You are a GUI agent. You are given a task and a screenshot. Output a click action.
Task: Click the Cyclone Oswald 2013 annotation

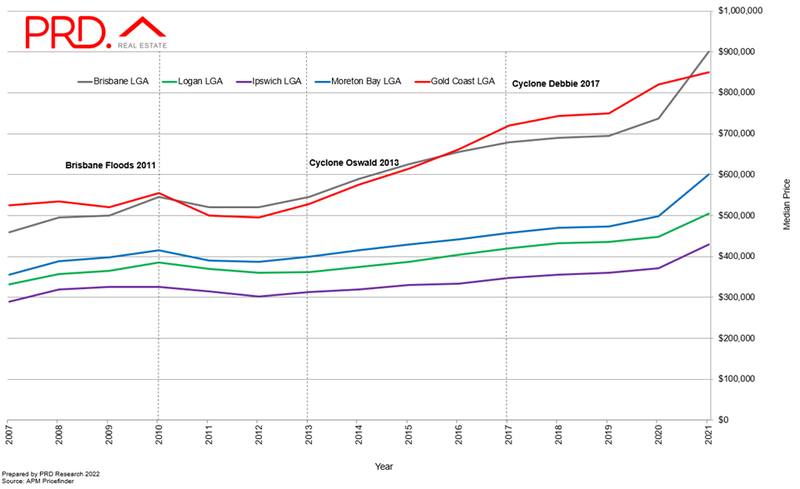pyautogui.click(x=354, y=163)
